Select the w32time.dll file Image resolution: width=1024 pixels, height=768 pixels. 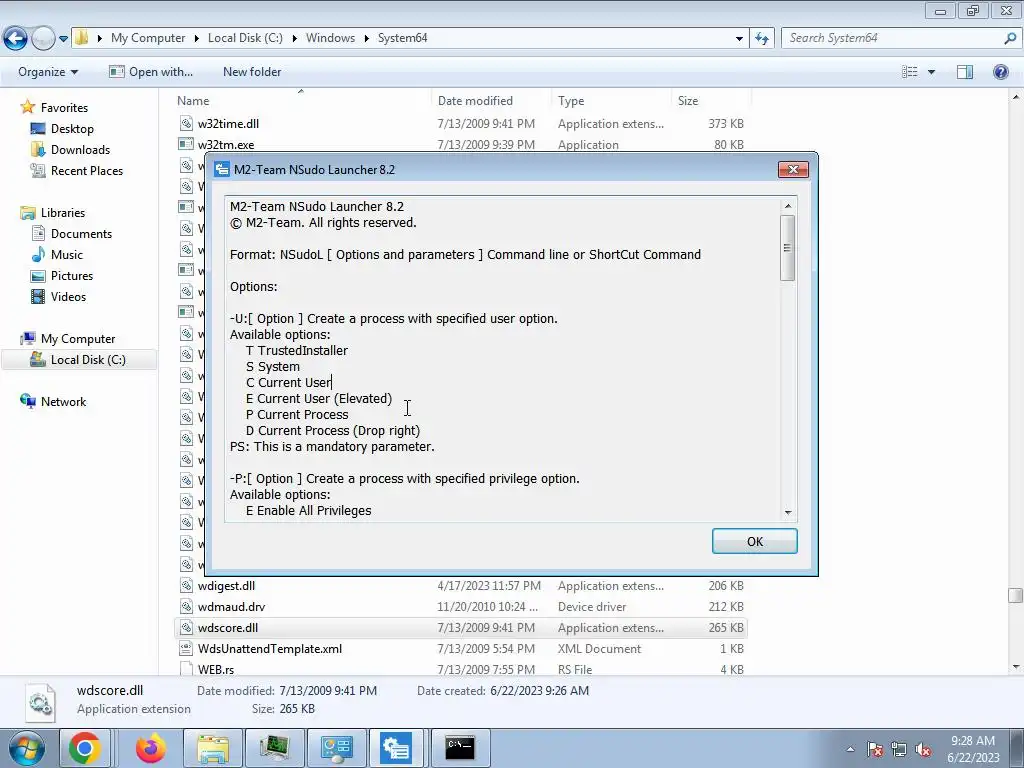click(x=229, y=123)
